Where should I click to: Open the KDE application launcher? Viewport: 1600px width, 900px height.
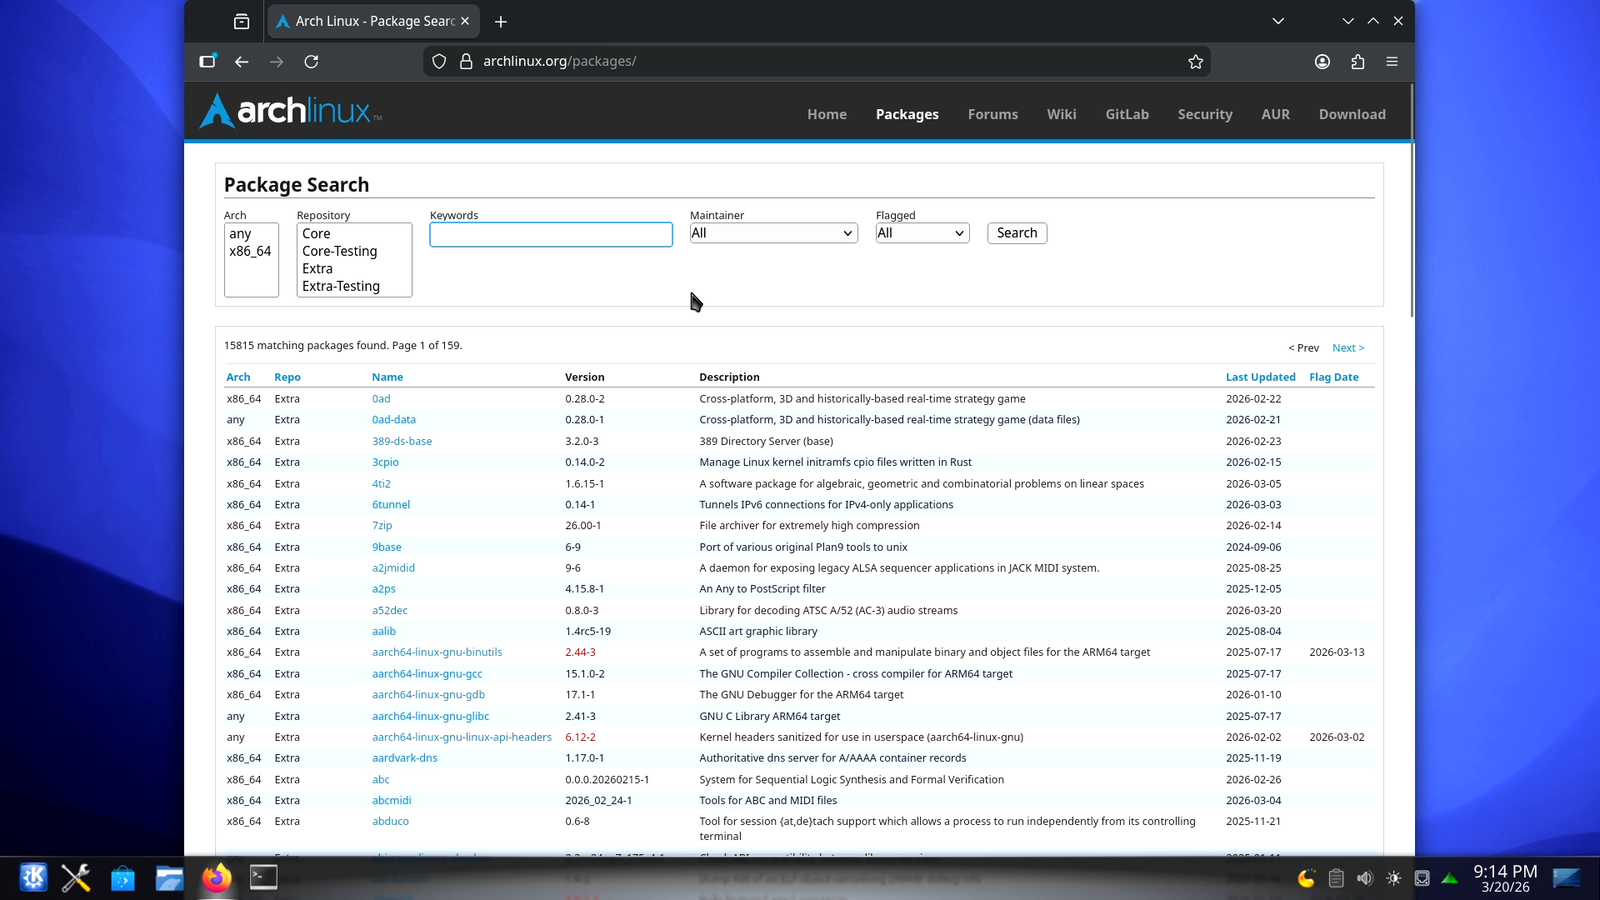coord(33,878)
